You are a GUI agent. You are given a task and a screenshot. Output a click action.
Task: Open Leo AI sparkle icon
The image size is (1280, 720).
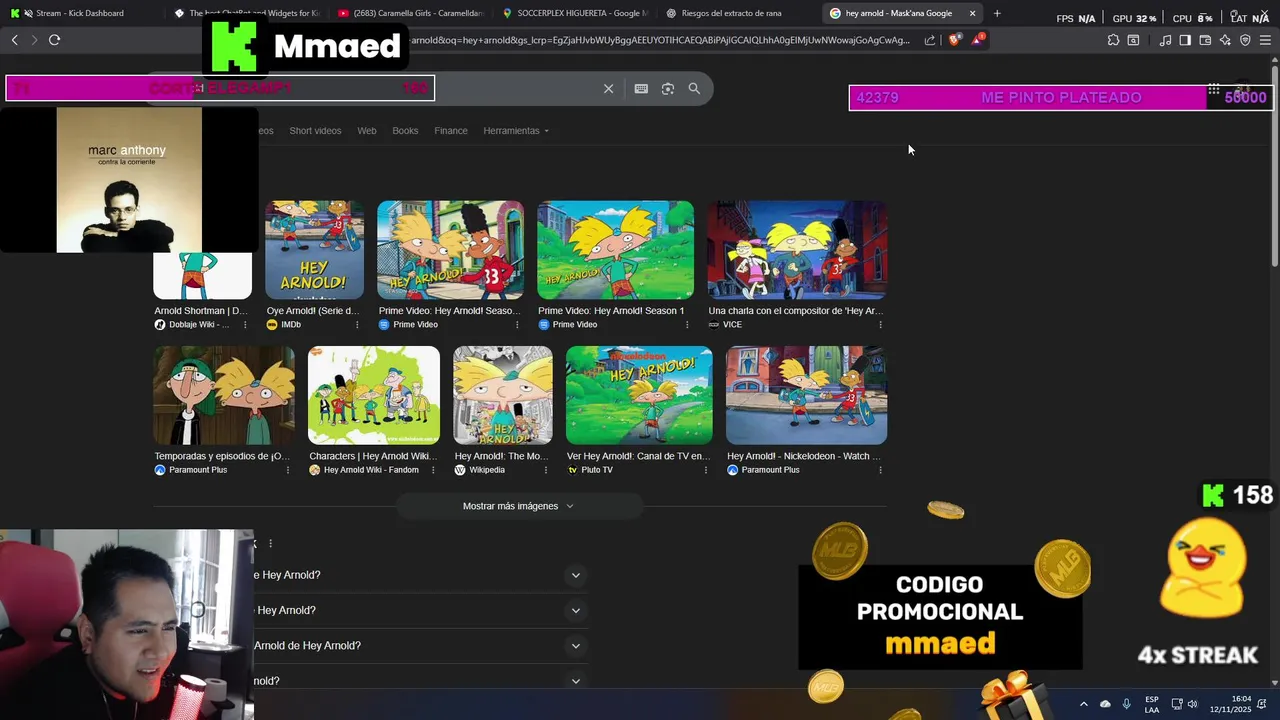tap(1225, 40)
